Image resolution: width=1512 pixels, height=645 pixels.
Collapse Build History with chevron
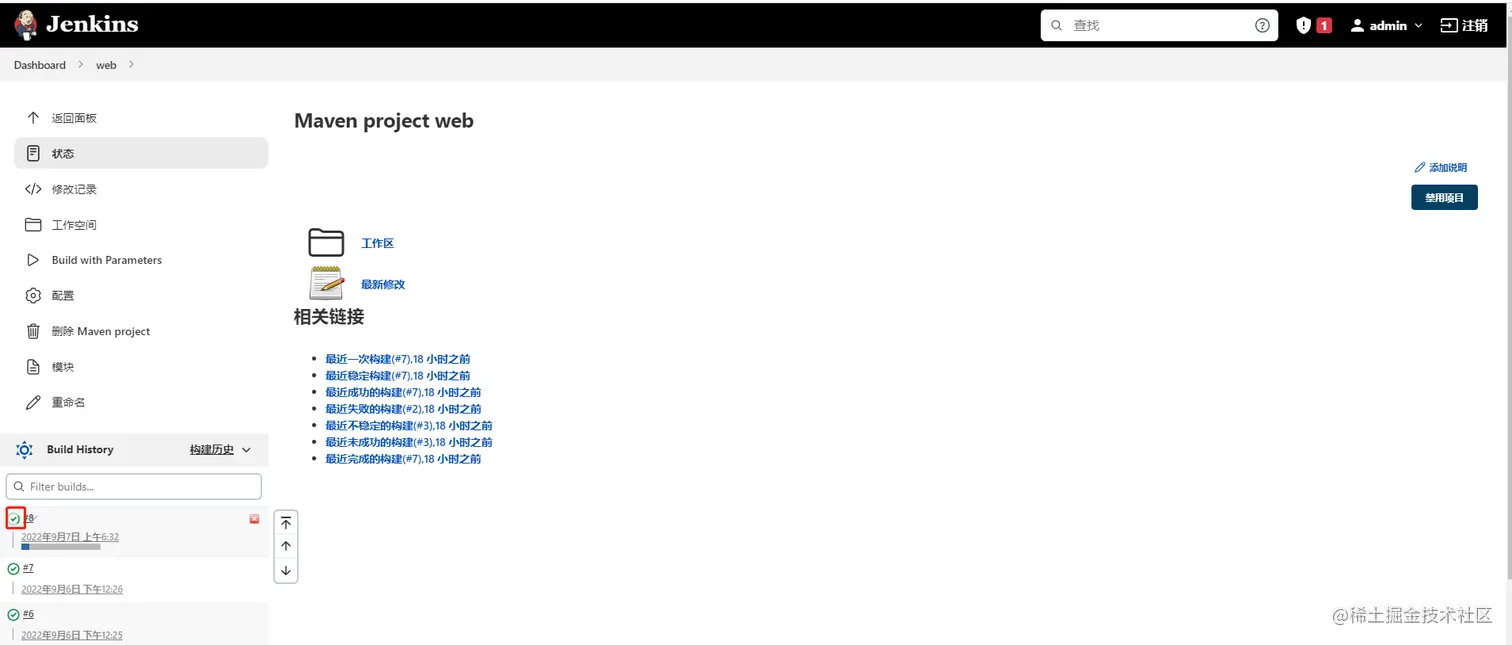pyautogui.click(x=247, y=450)
